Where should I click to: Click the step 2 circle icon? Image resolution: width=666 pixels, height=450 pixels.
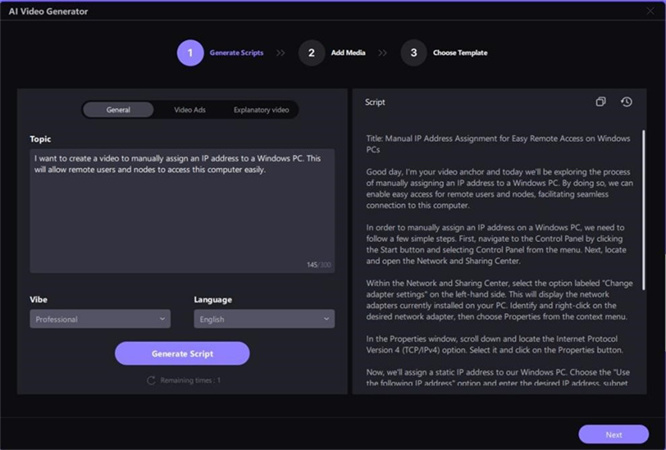tap(311, 52)
